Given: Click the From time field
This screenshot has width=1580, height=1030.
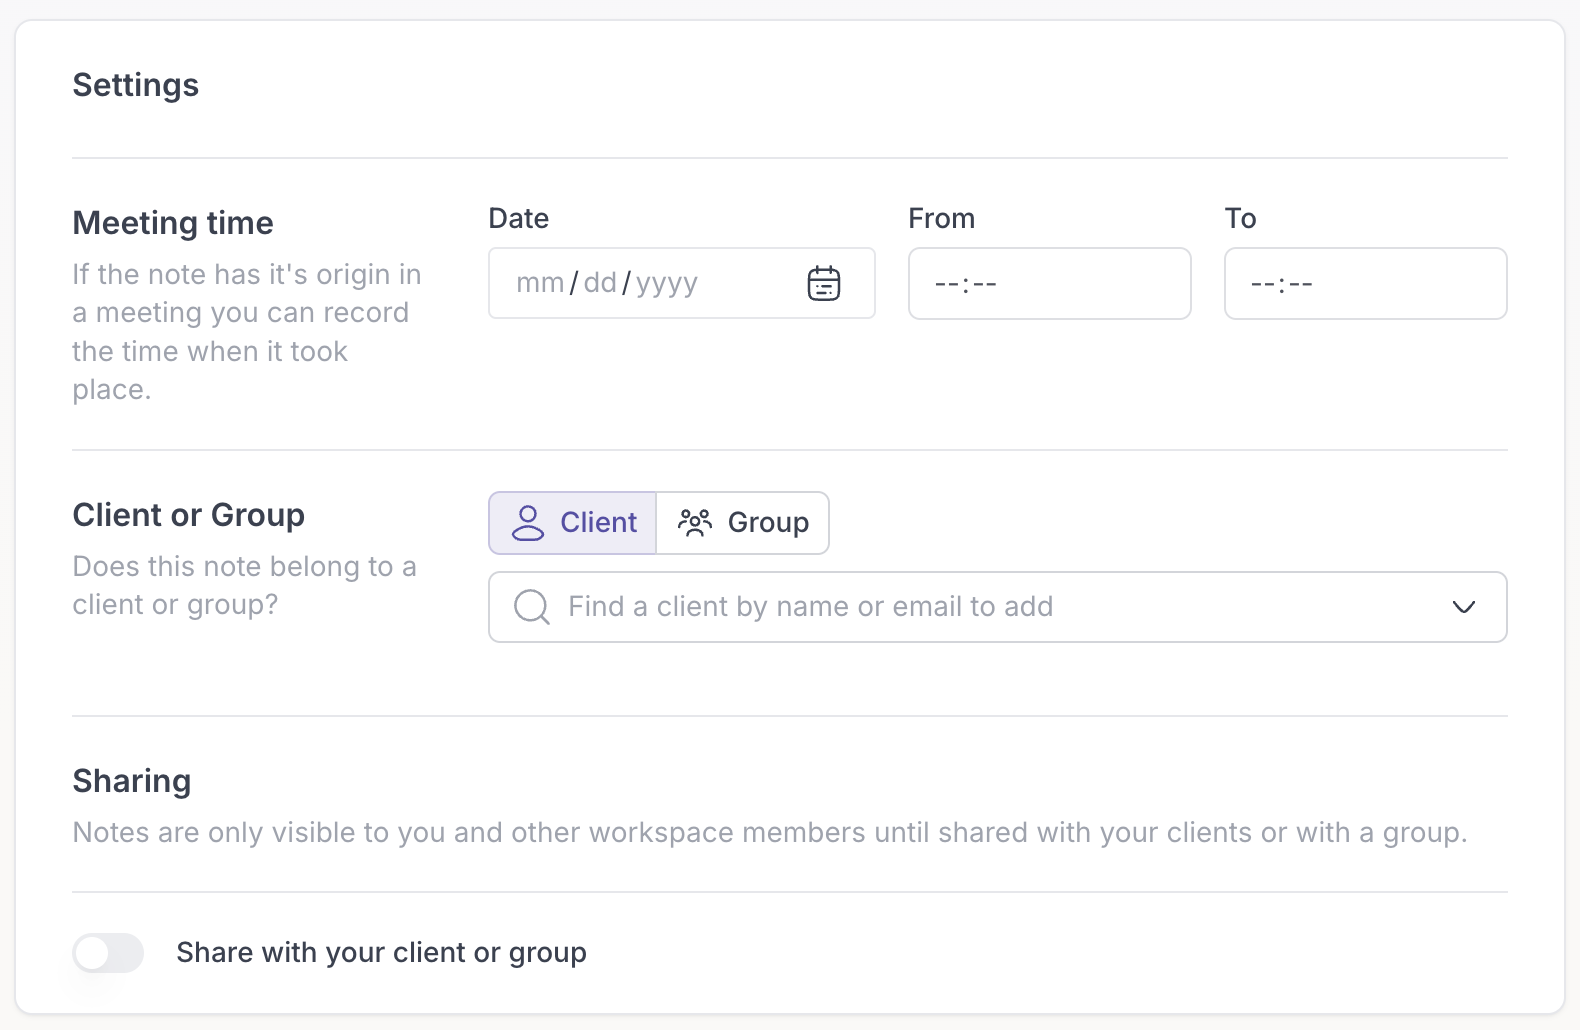Looking at the screenshot, I should point(1049,284).
